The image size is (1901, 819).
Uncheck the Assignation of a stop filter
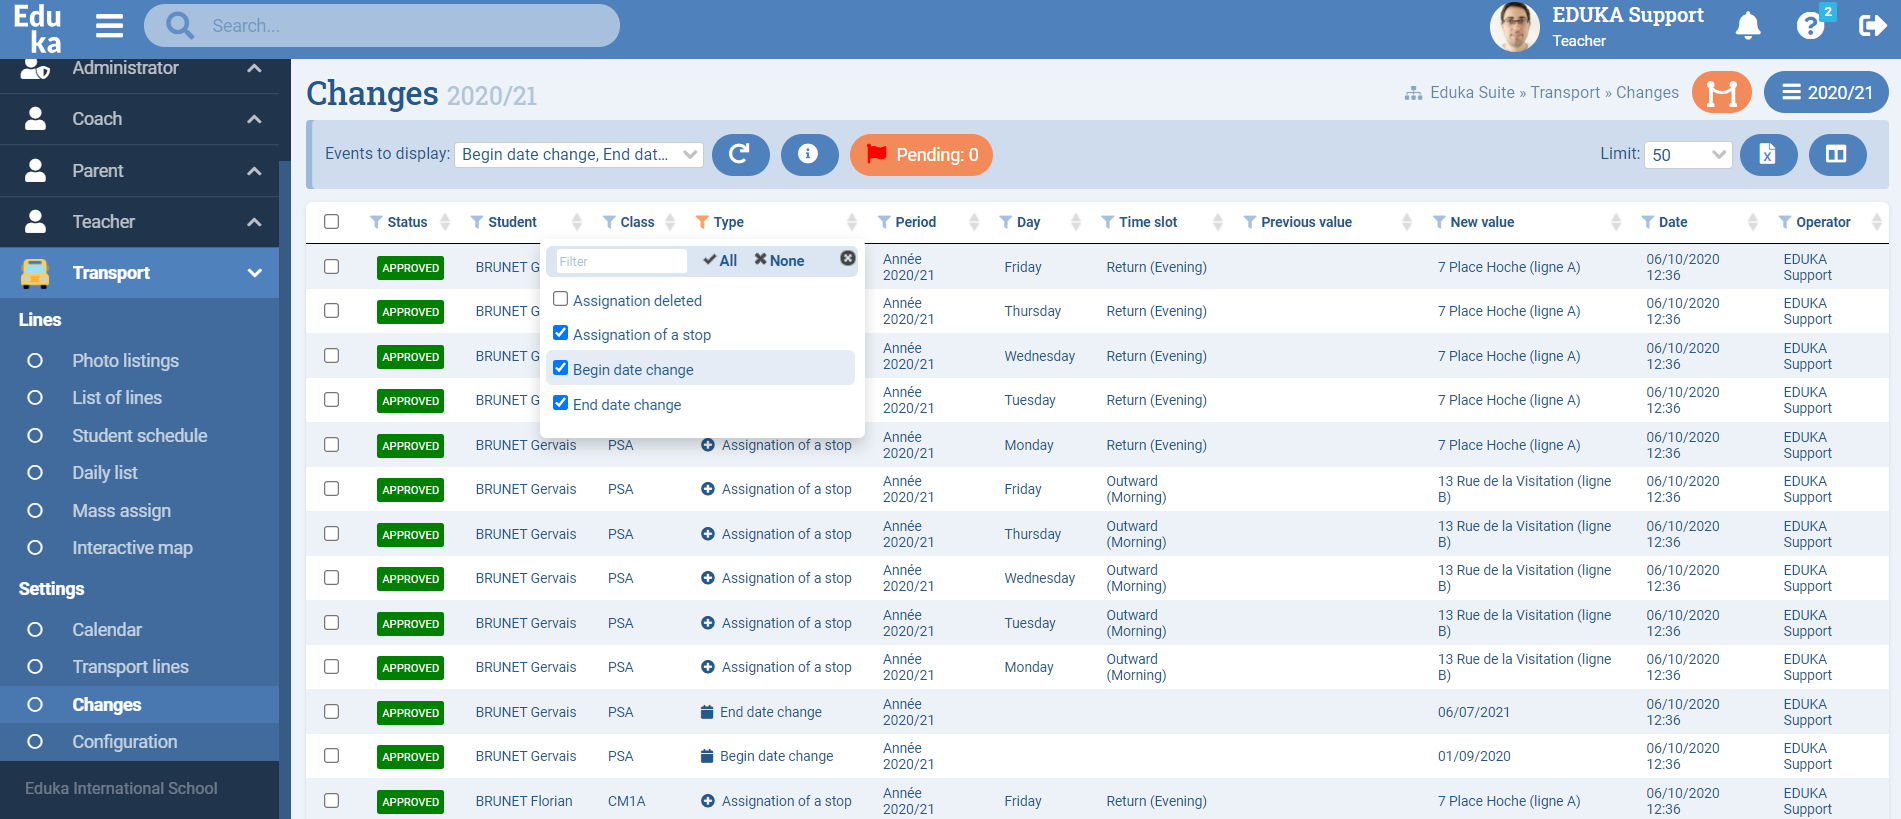[x=561, y=333]
